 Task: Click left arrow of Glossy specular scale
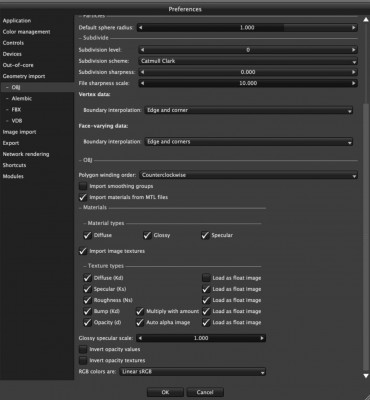pos(140,338)
